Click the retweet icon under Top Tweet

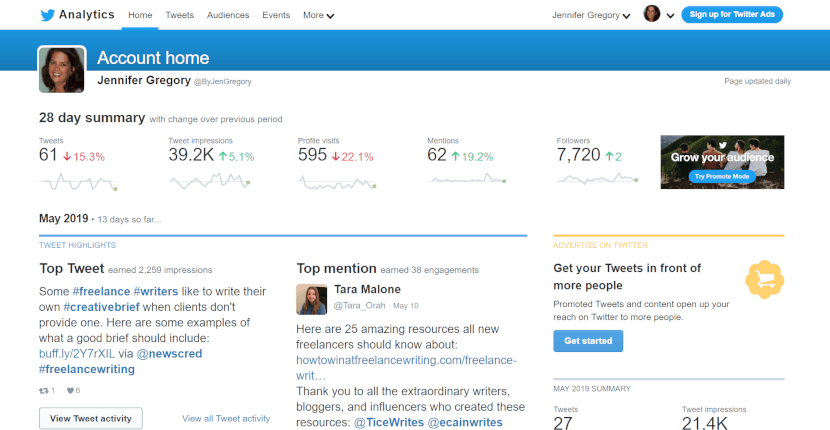[x=43, y=391]
